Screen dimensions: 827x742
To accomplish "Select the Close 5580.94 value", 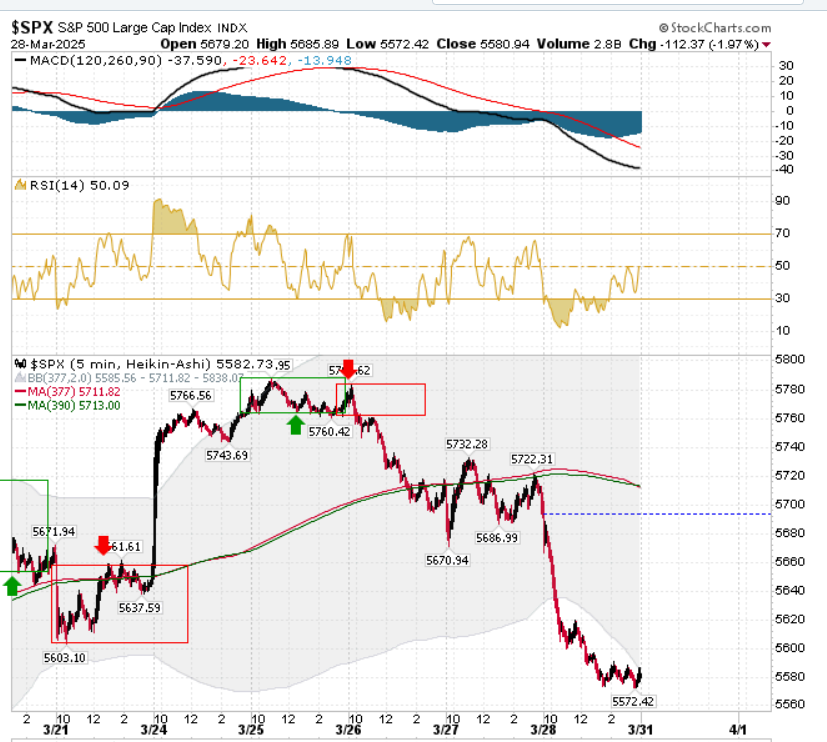I will click(483, 44).
